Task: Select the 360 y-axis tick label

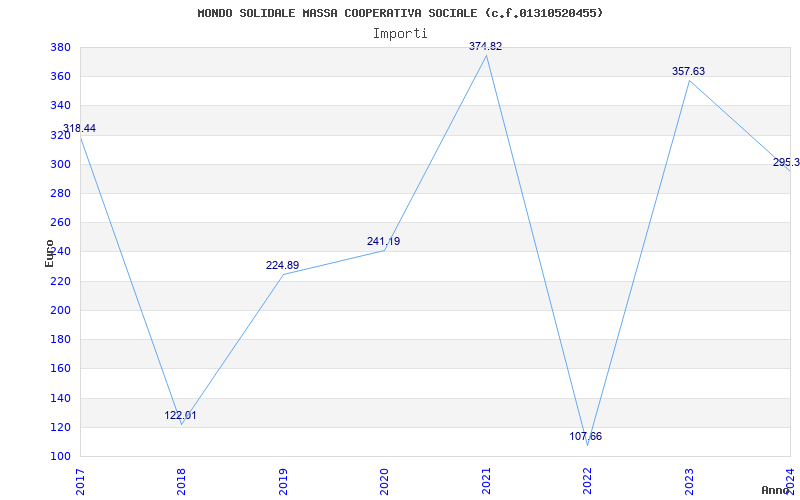Action: (60, 77)
